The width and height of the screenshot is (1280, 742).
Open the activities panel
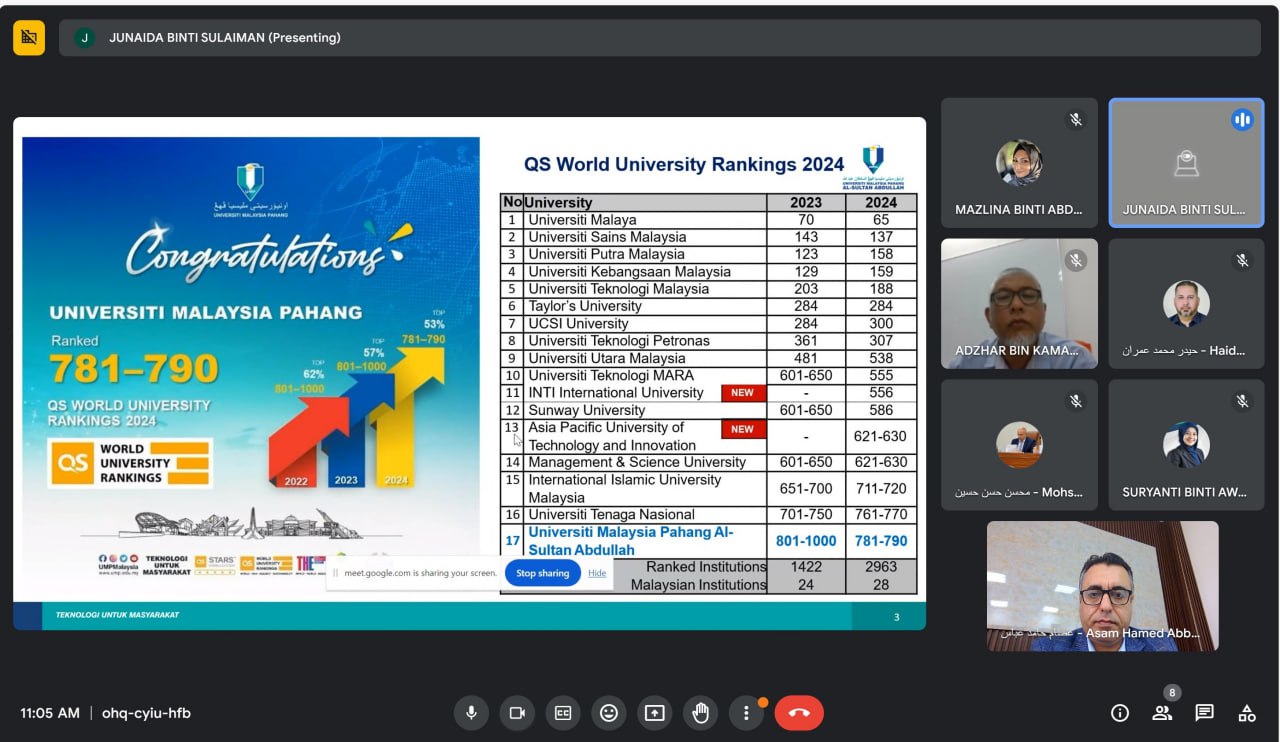(1247, 713)
